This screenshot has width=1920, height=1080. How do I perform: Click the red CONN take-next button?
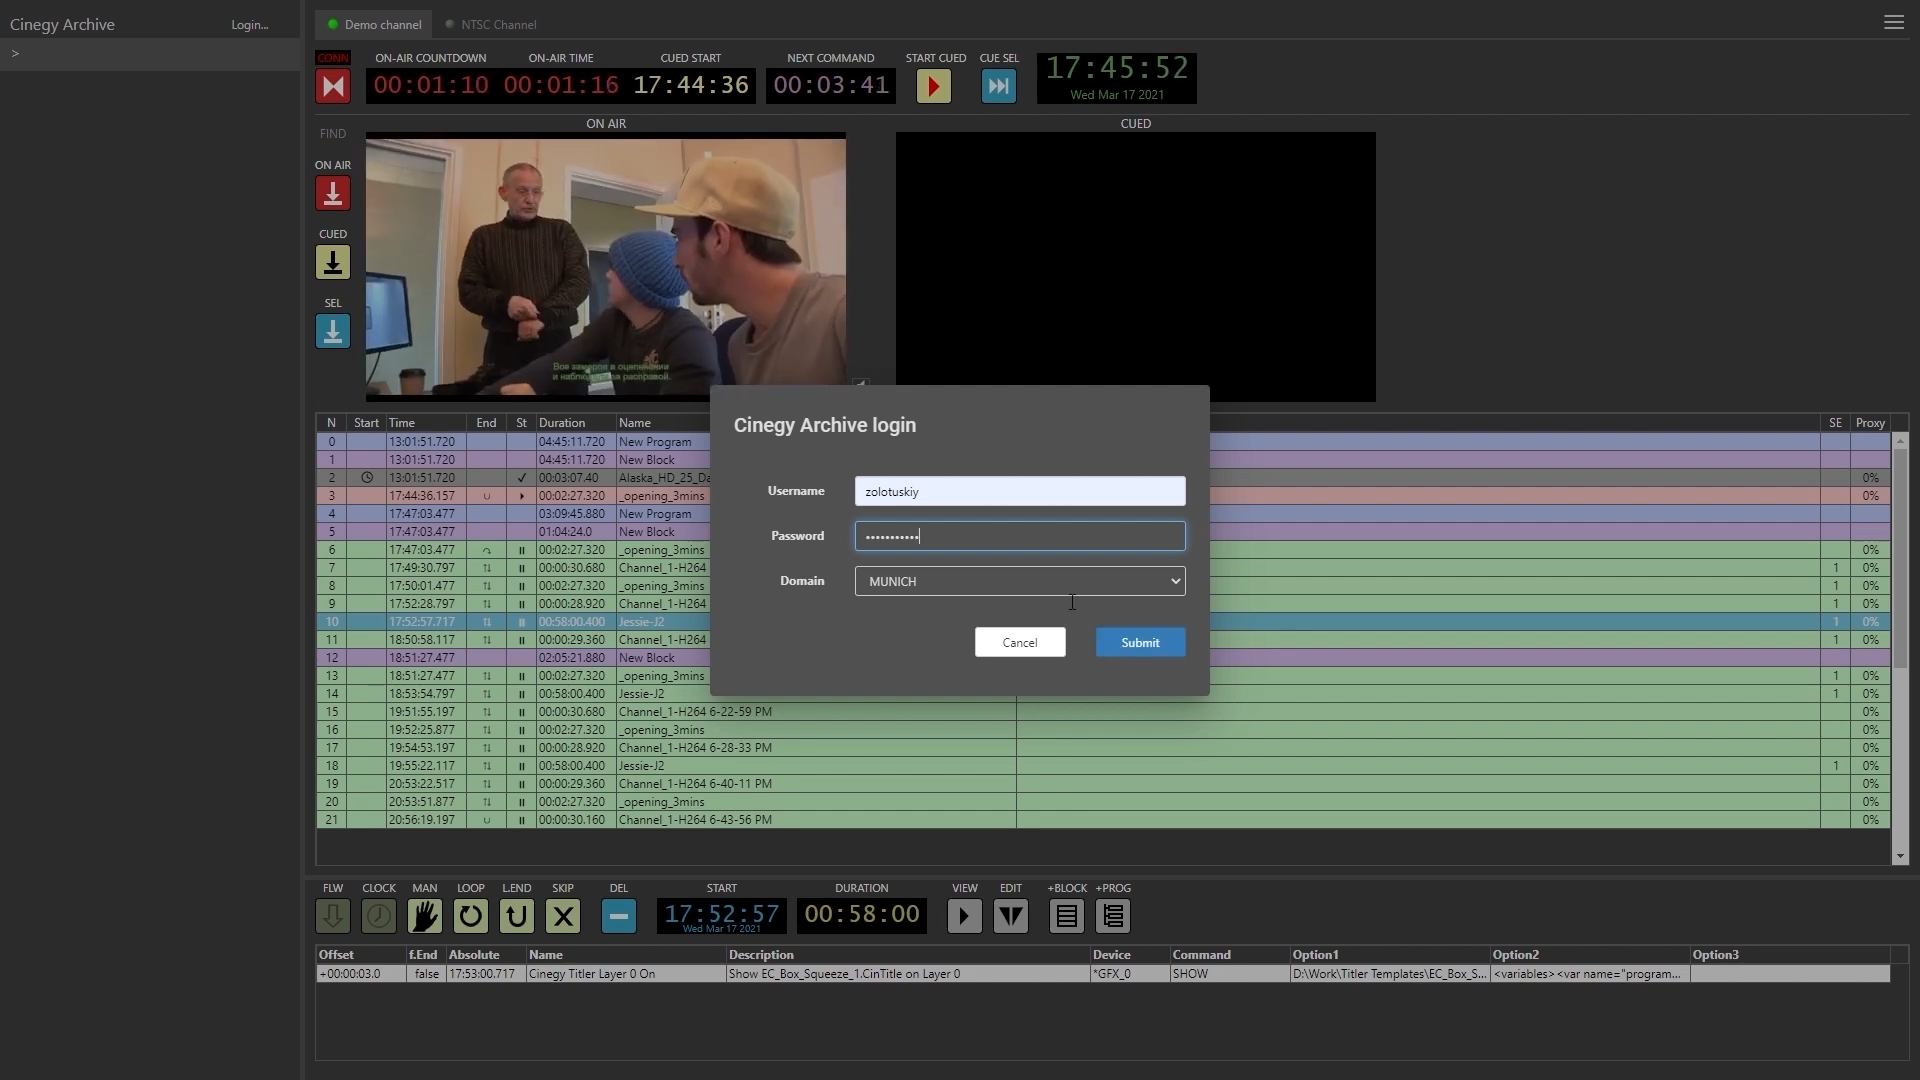click(333, 86)
